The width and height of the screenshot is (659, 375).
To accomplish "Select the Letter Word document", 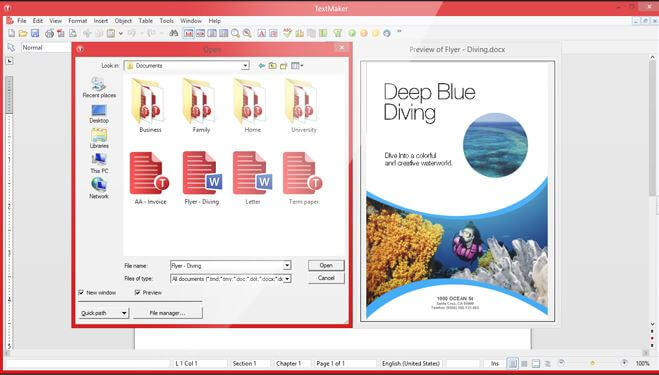I will point(253,178).
